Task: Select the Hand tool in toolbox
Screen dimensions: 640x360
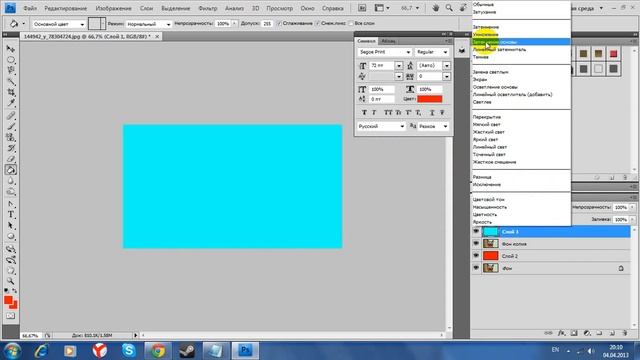Action: point(11,271)
